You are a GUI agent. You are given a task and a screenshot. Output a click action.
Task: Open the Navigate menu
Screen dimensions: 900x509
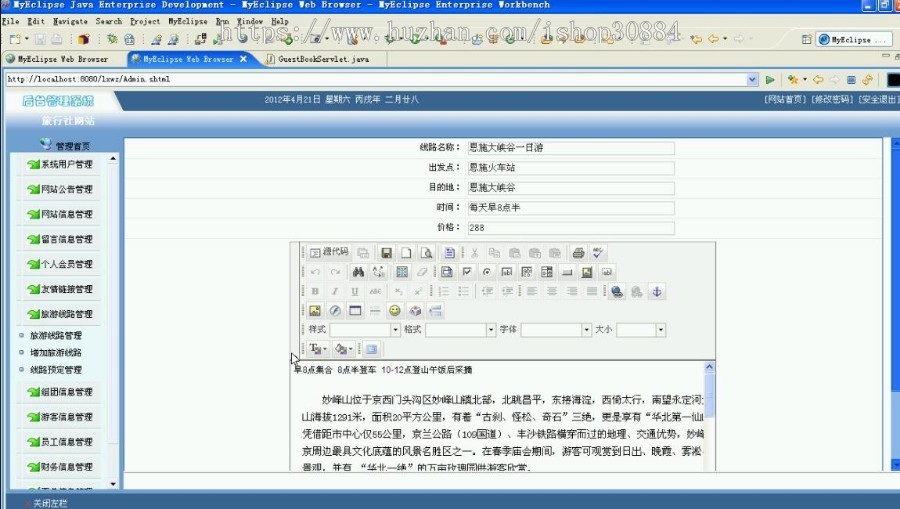click(x=70, y=21)
